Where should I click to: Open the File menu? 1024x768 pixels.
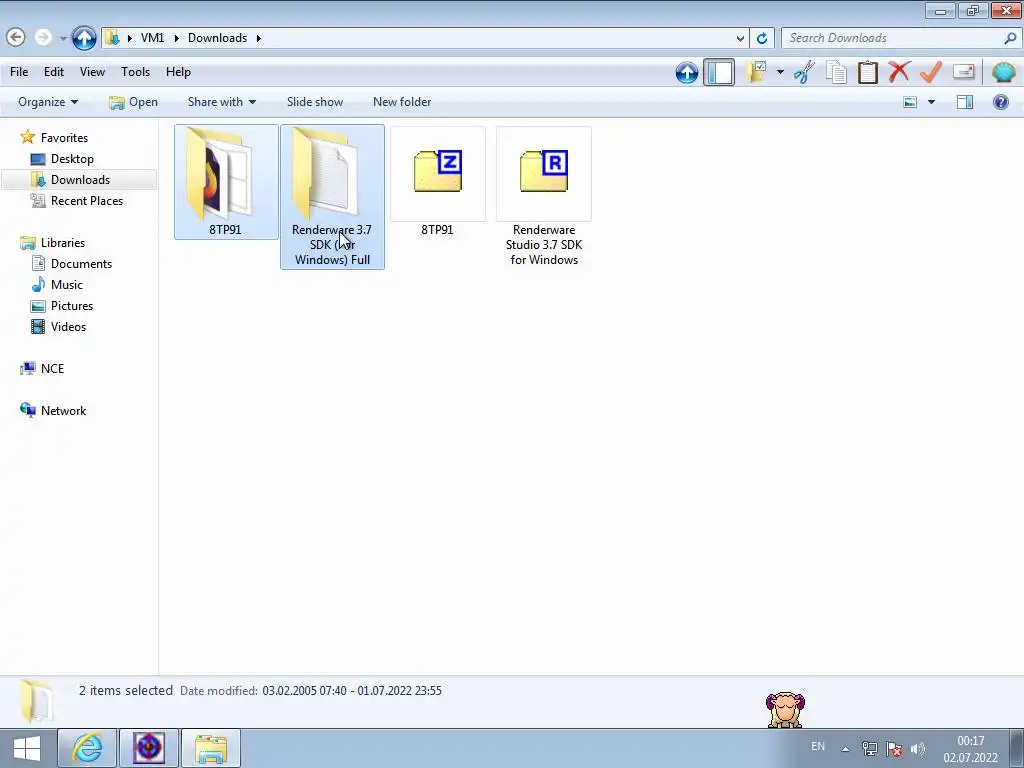19,72
